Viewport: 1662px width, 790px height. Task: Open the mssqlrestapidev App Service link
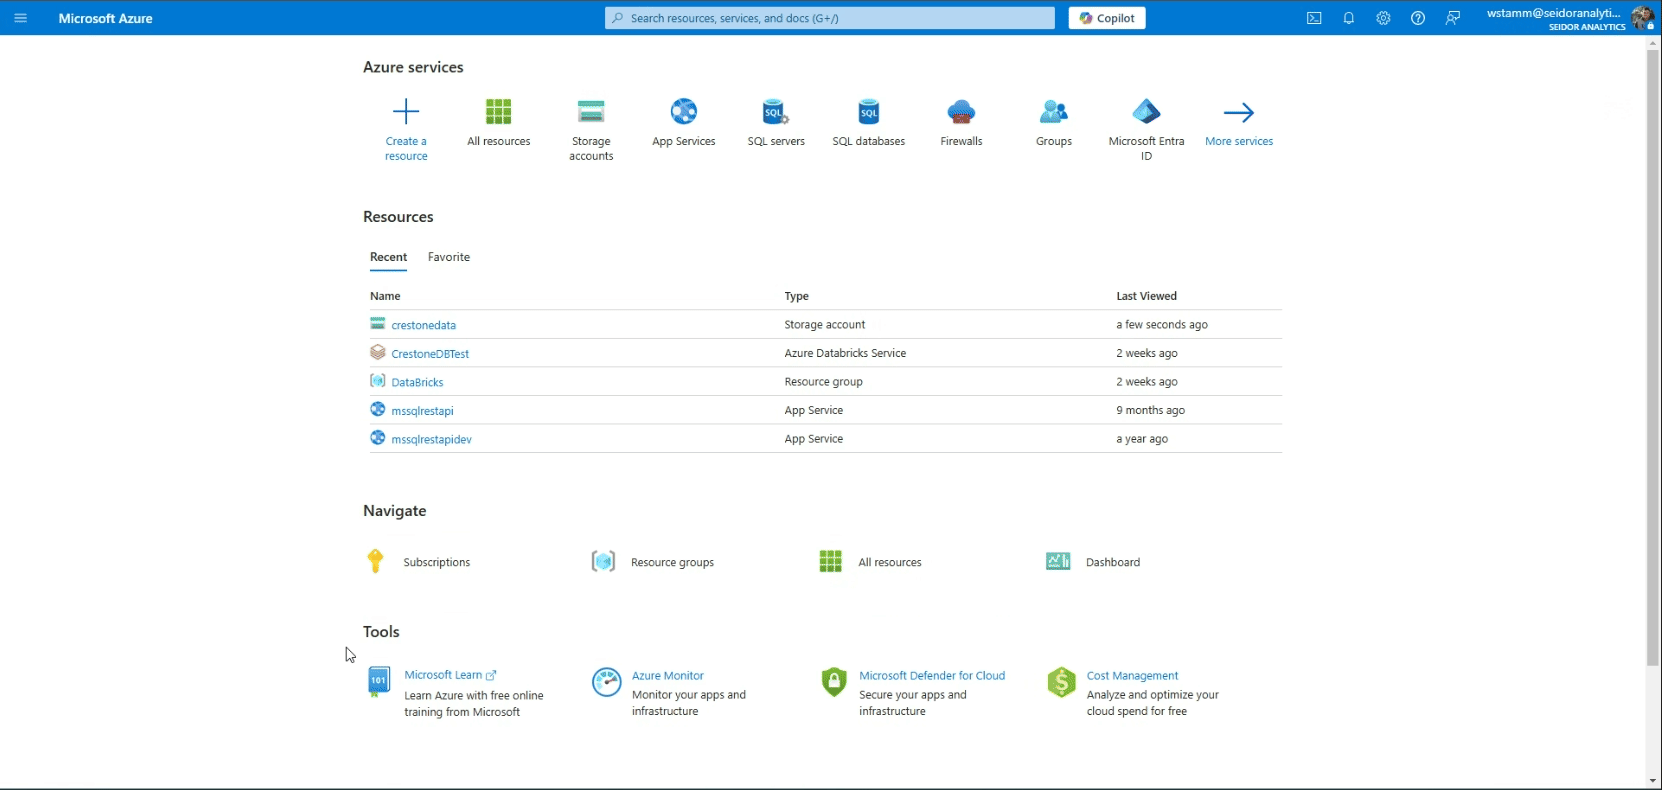(x=431, y=439)
